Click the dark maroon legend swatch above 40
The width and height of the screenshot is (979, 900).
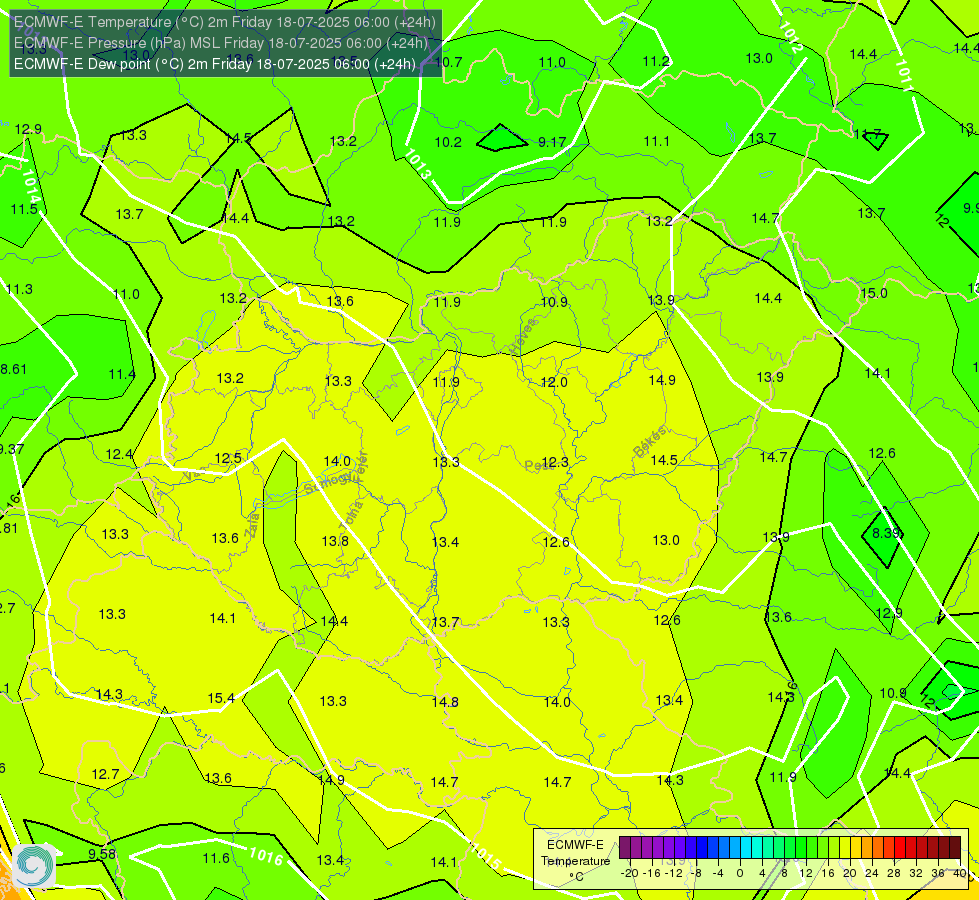pos(955,848)
